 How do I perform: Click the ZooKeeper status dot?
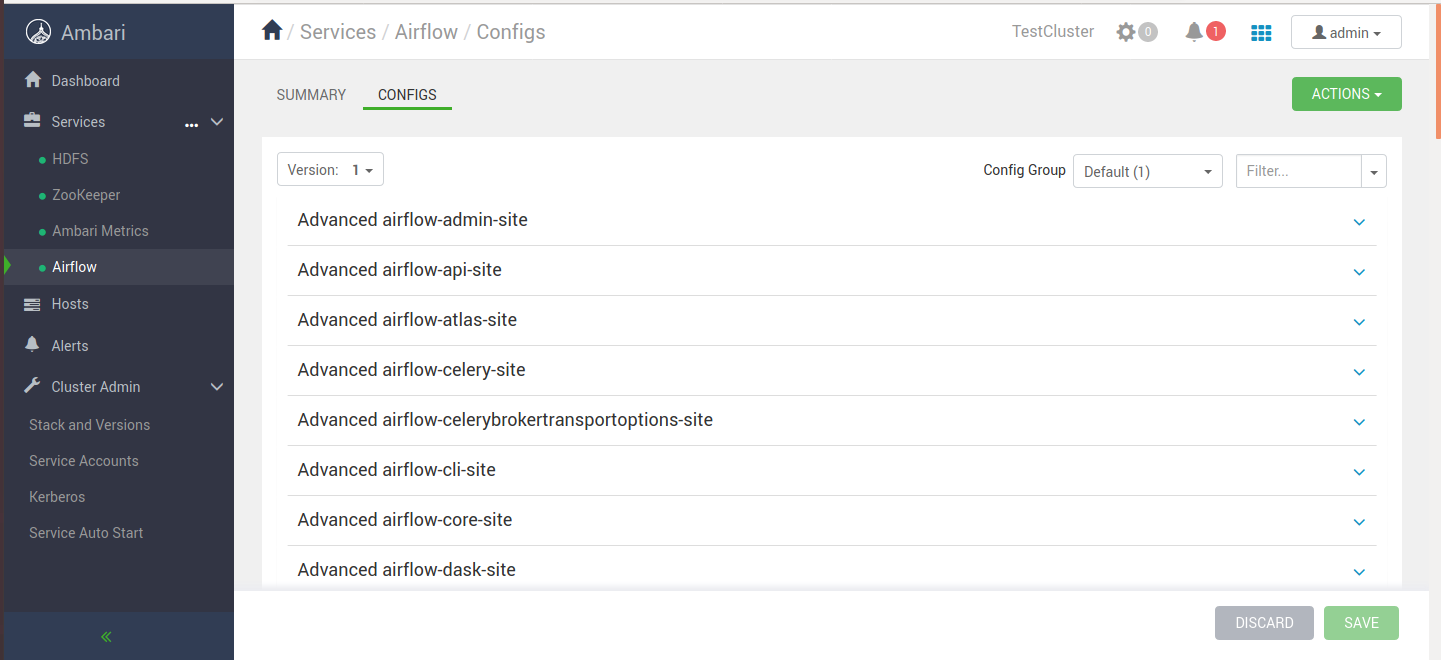pos(42,196)
